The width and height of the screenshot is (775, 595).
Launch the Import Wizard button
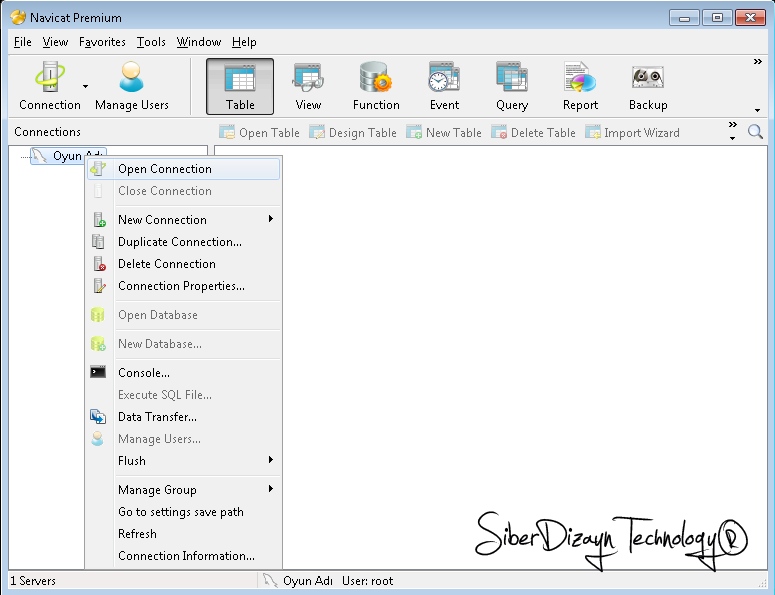tap(632, 132)
